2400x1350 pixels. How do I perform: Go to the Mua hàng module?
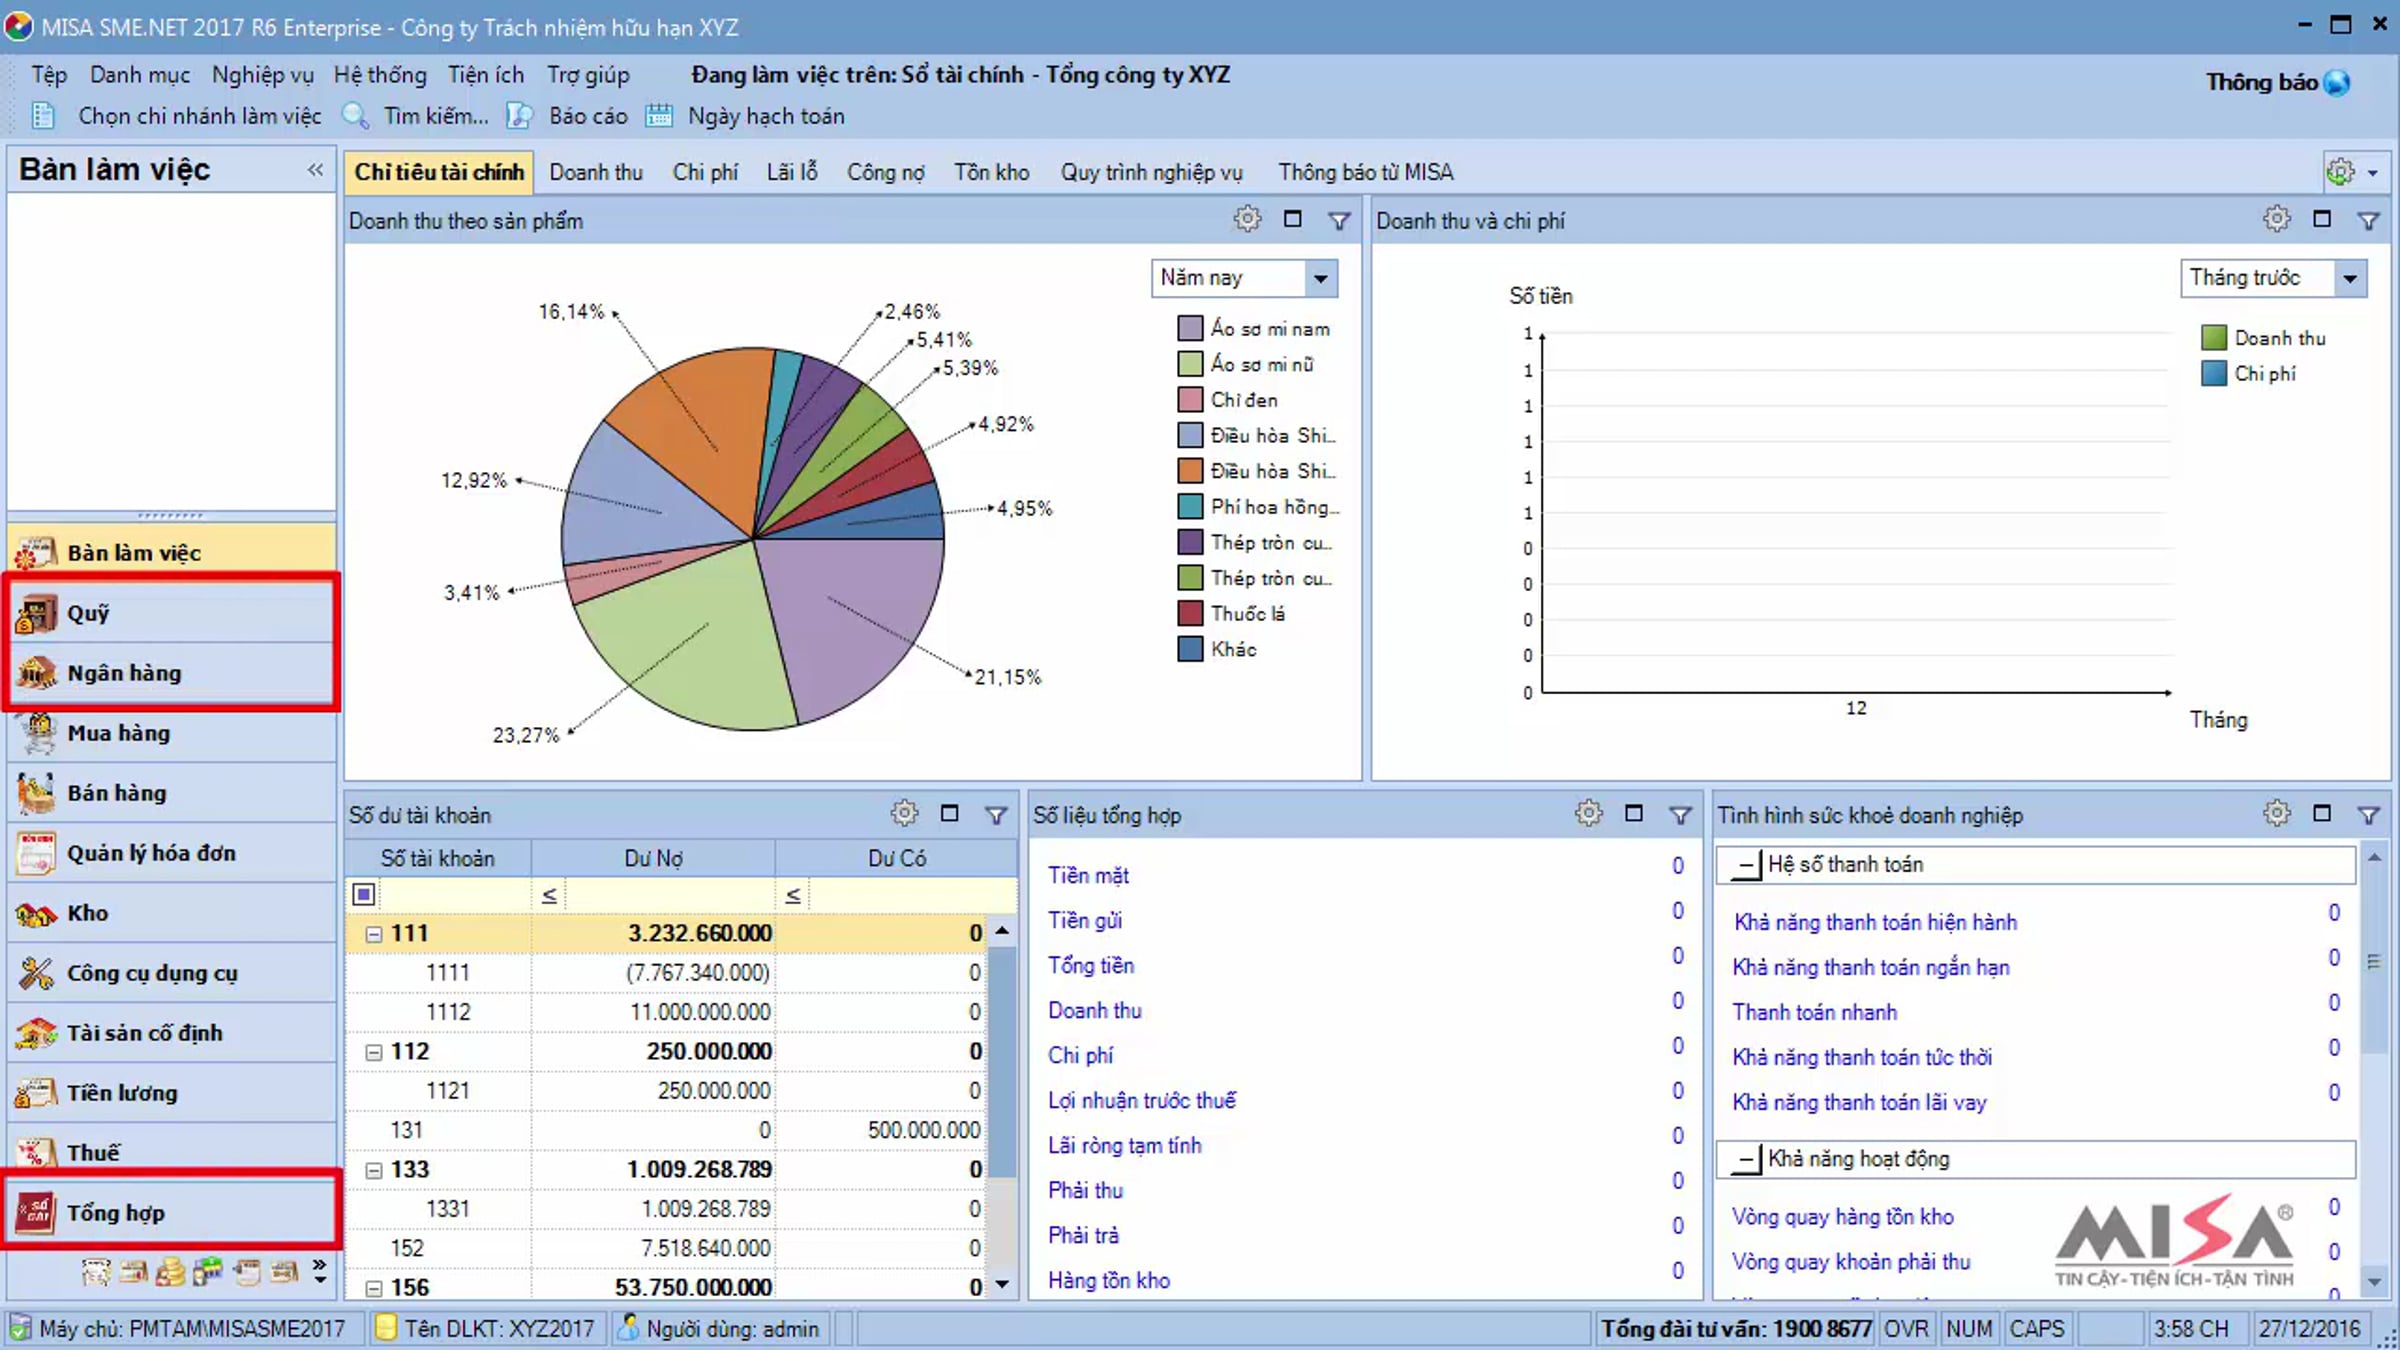pyautogui.click(x=172, y=733)
